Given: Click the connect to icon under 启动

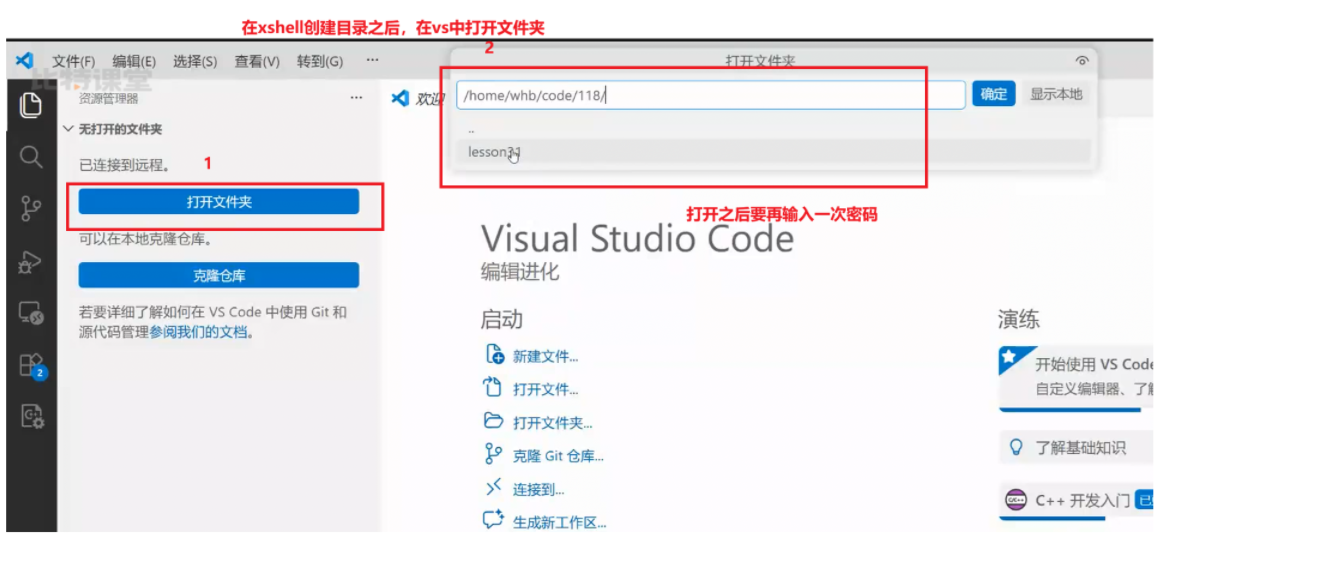Looking at the screenshot, I should pyautogui.click(x=493, y=488).
